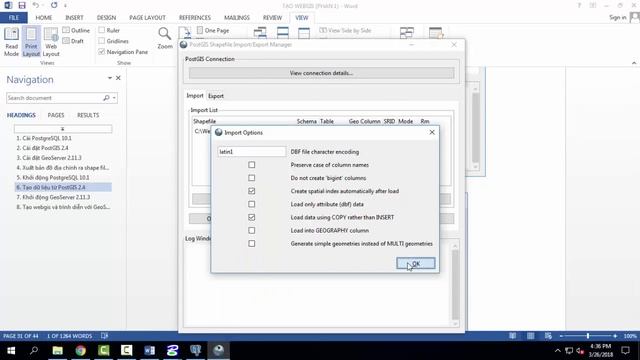Screen dimensions: 640x360
Task: Click DBF file character encoding field
Action: (x=251, y=151)
